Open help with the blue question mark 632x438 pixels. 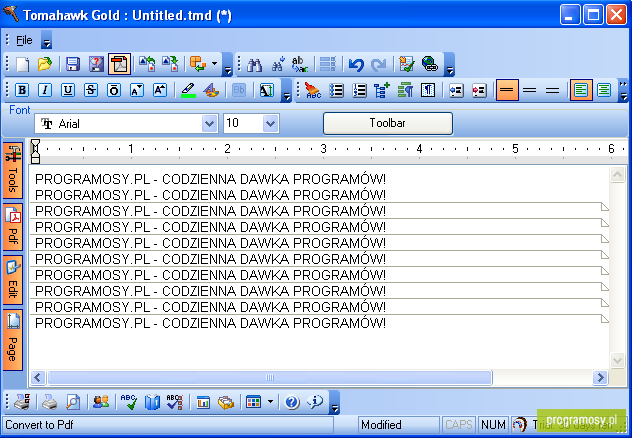[x=292, y=402]
